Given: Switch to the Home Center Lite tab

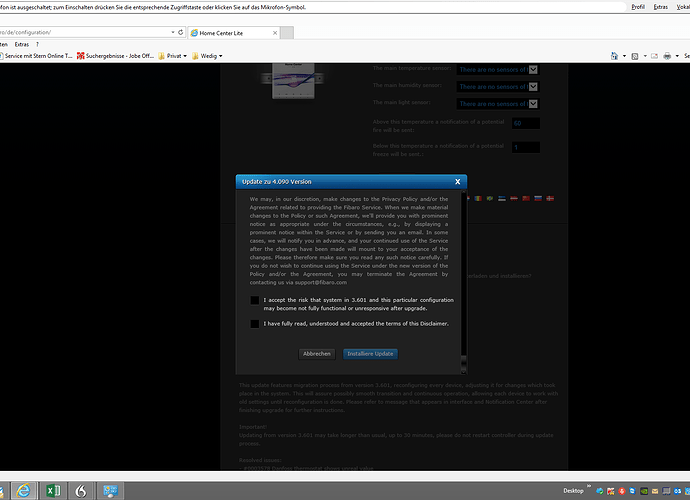Looking at the screenshot, I should click(234, 33).
